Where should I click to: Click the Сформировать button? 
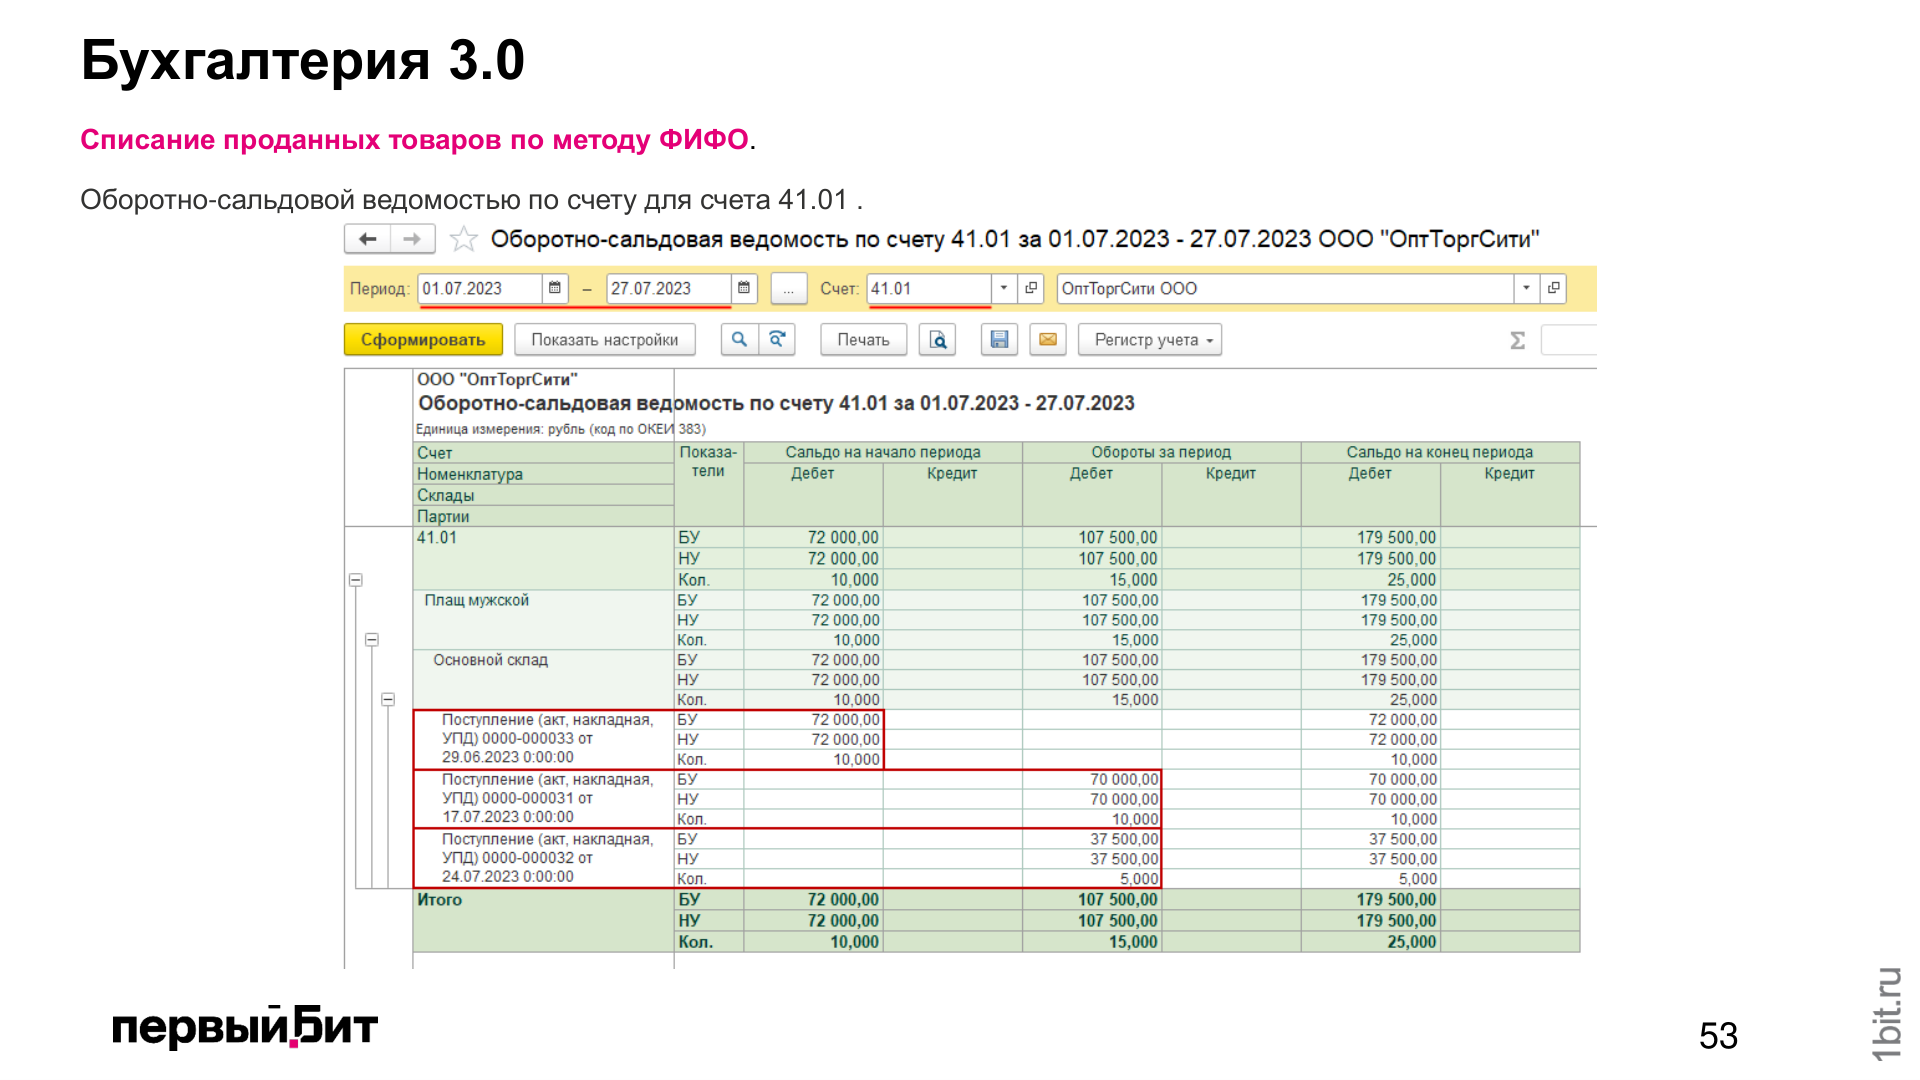(423, 340)
